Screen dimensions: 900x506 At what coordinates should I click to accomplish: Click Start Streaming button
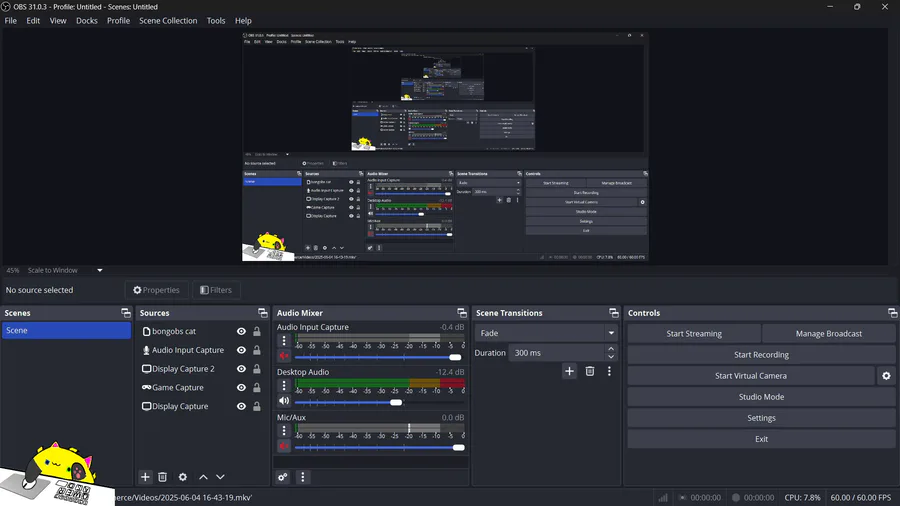pyautogui.click(x=694, y=333)
